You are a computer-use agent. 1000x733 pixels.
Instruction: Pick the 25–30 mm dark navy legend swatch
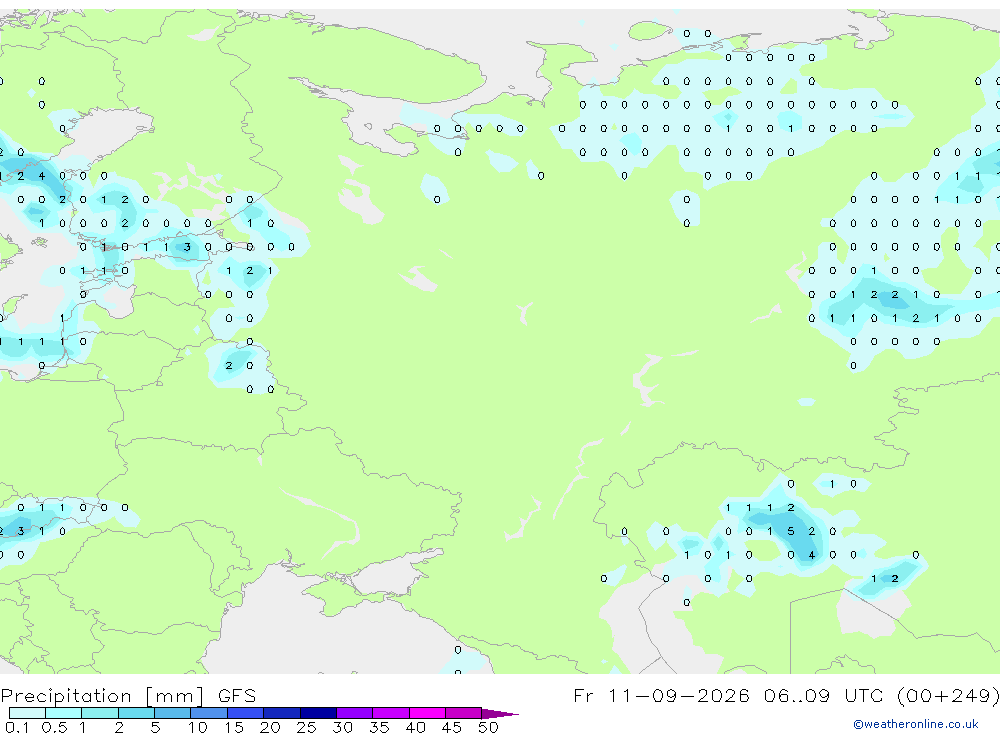pyautogui.click(x=318, y=713)
